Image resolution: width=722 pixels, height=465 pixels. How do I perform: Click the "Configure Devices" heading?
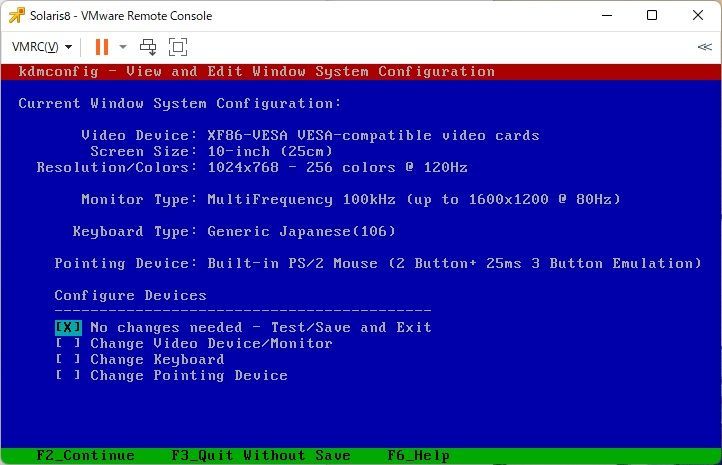pyautogui.click(x=130, y=295)
